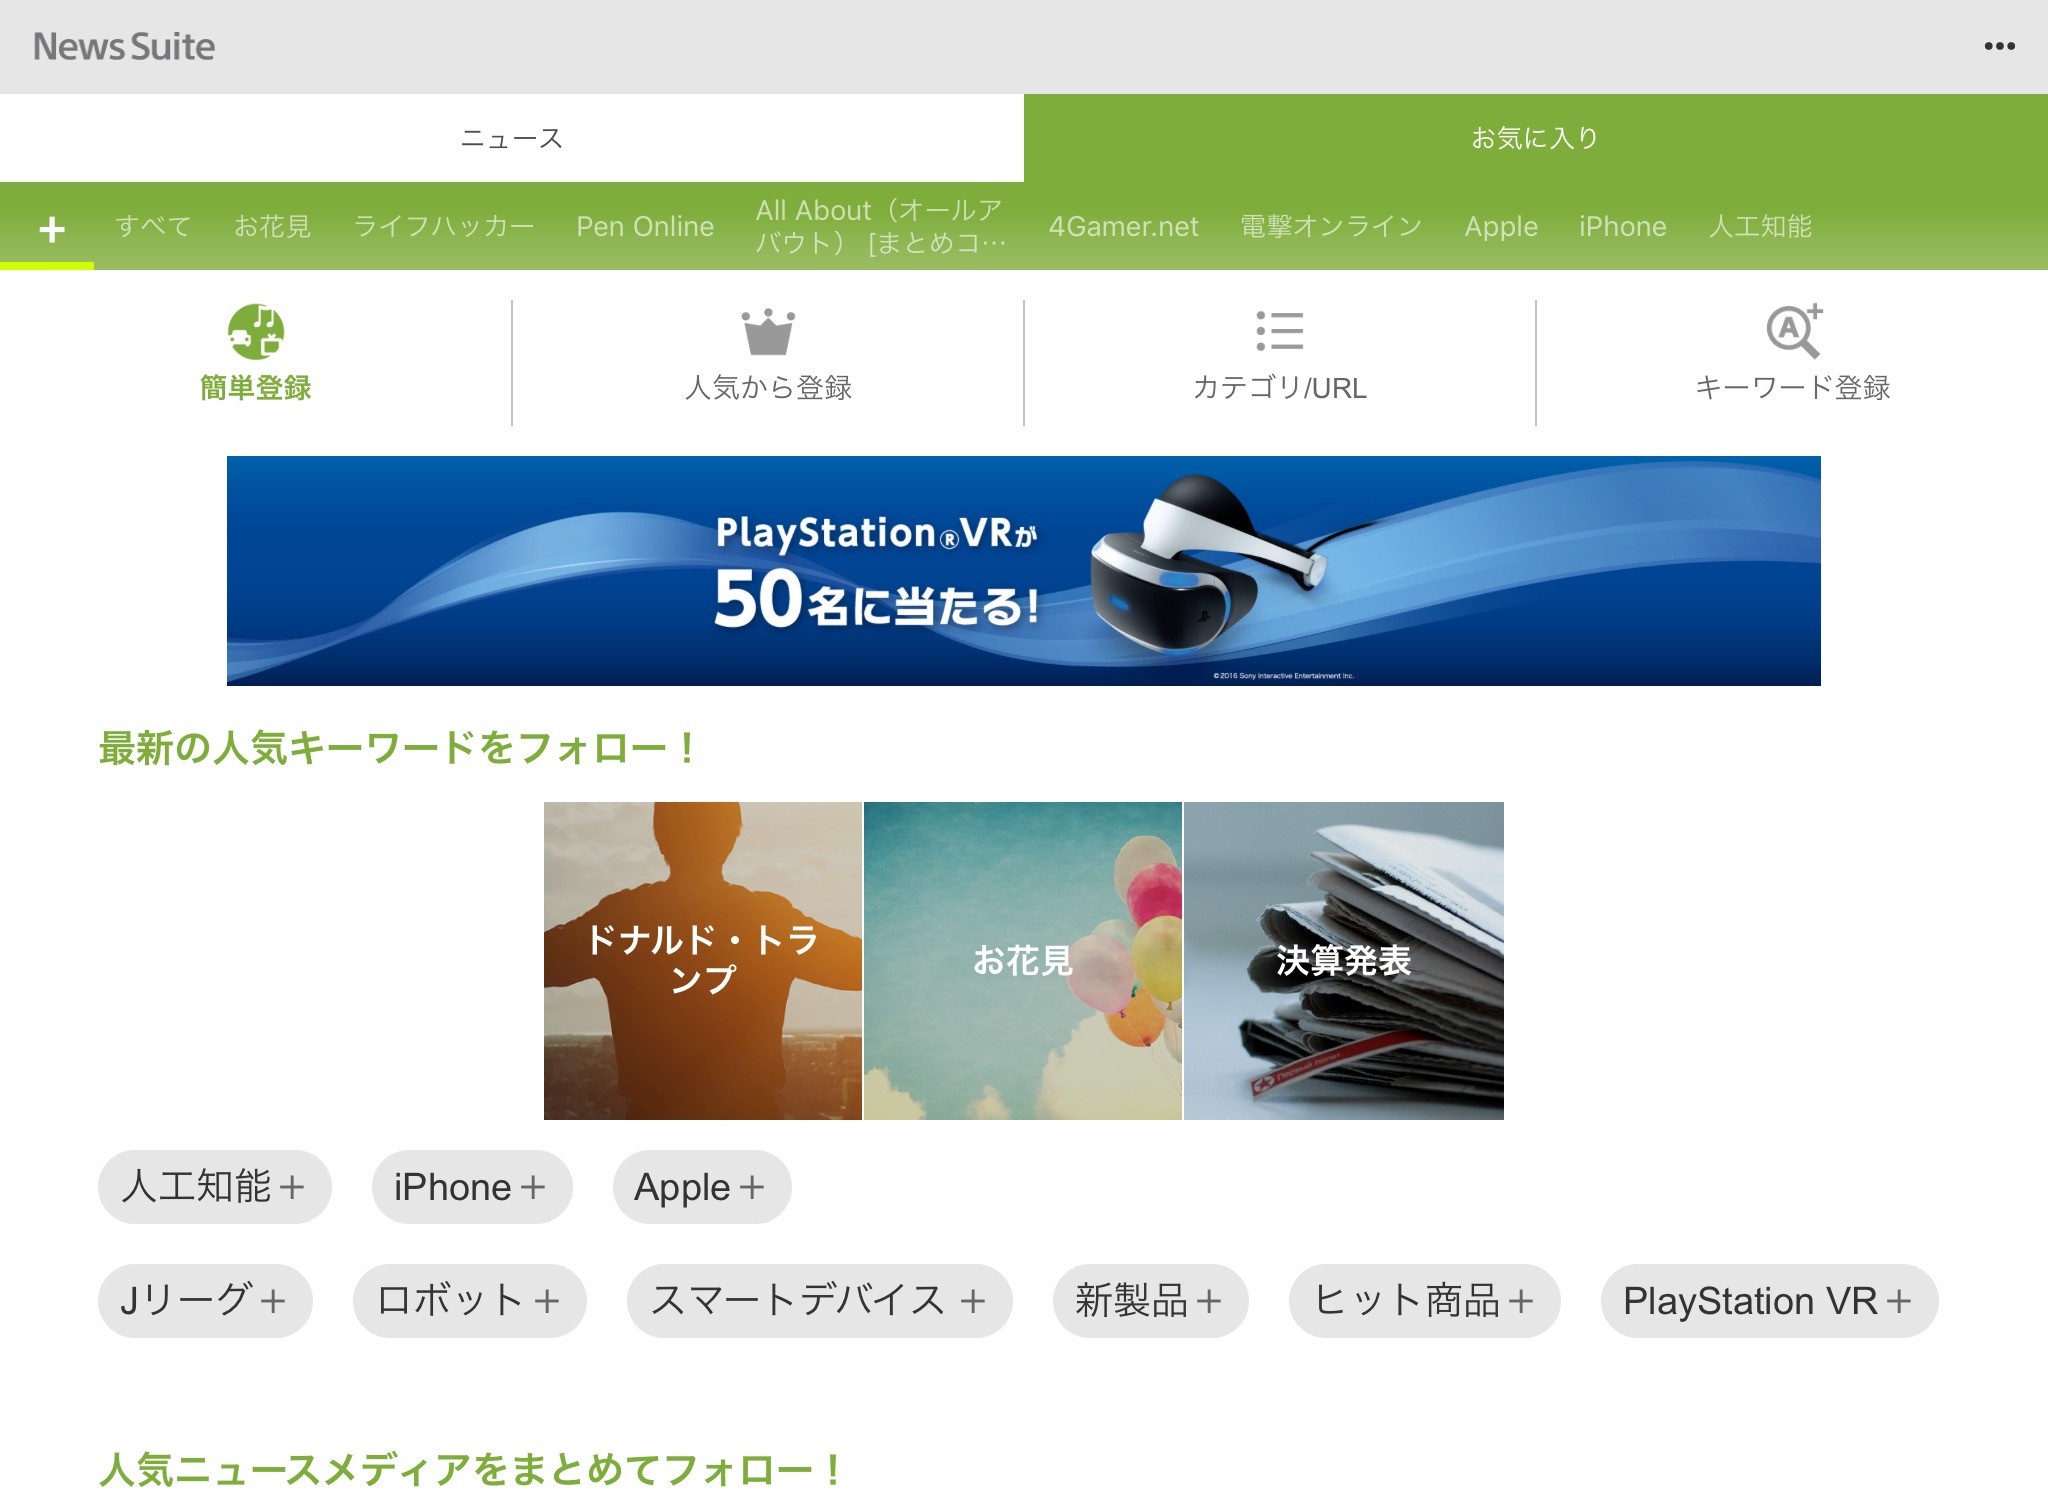2048x1494 pixels.
Task: Select the crown icon for 人気から登録
Action: tap(768, 332)
